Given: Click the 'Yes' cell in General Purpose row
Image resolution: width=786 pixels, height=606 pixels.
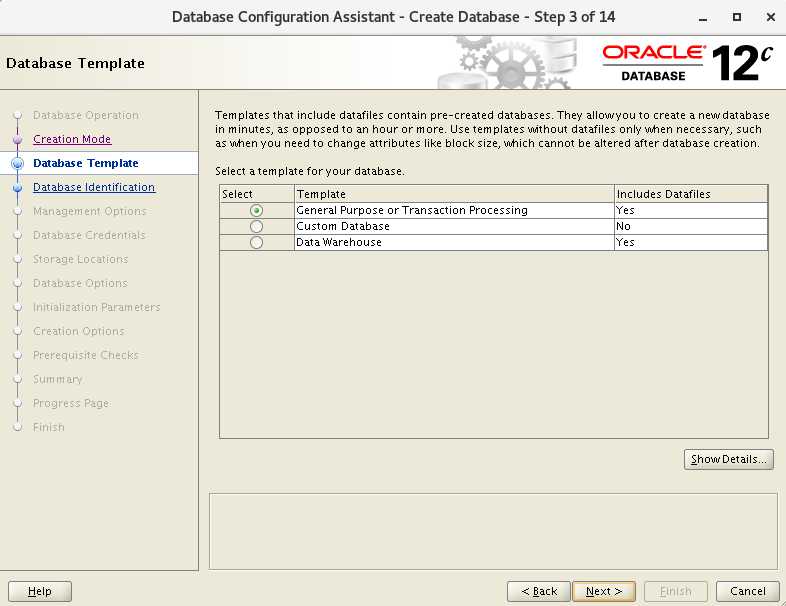Looking at the screenshot, I should click(x=691, y=210).
